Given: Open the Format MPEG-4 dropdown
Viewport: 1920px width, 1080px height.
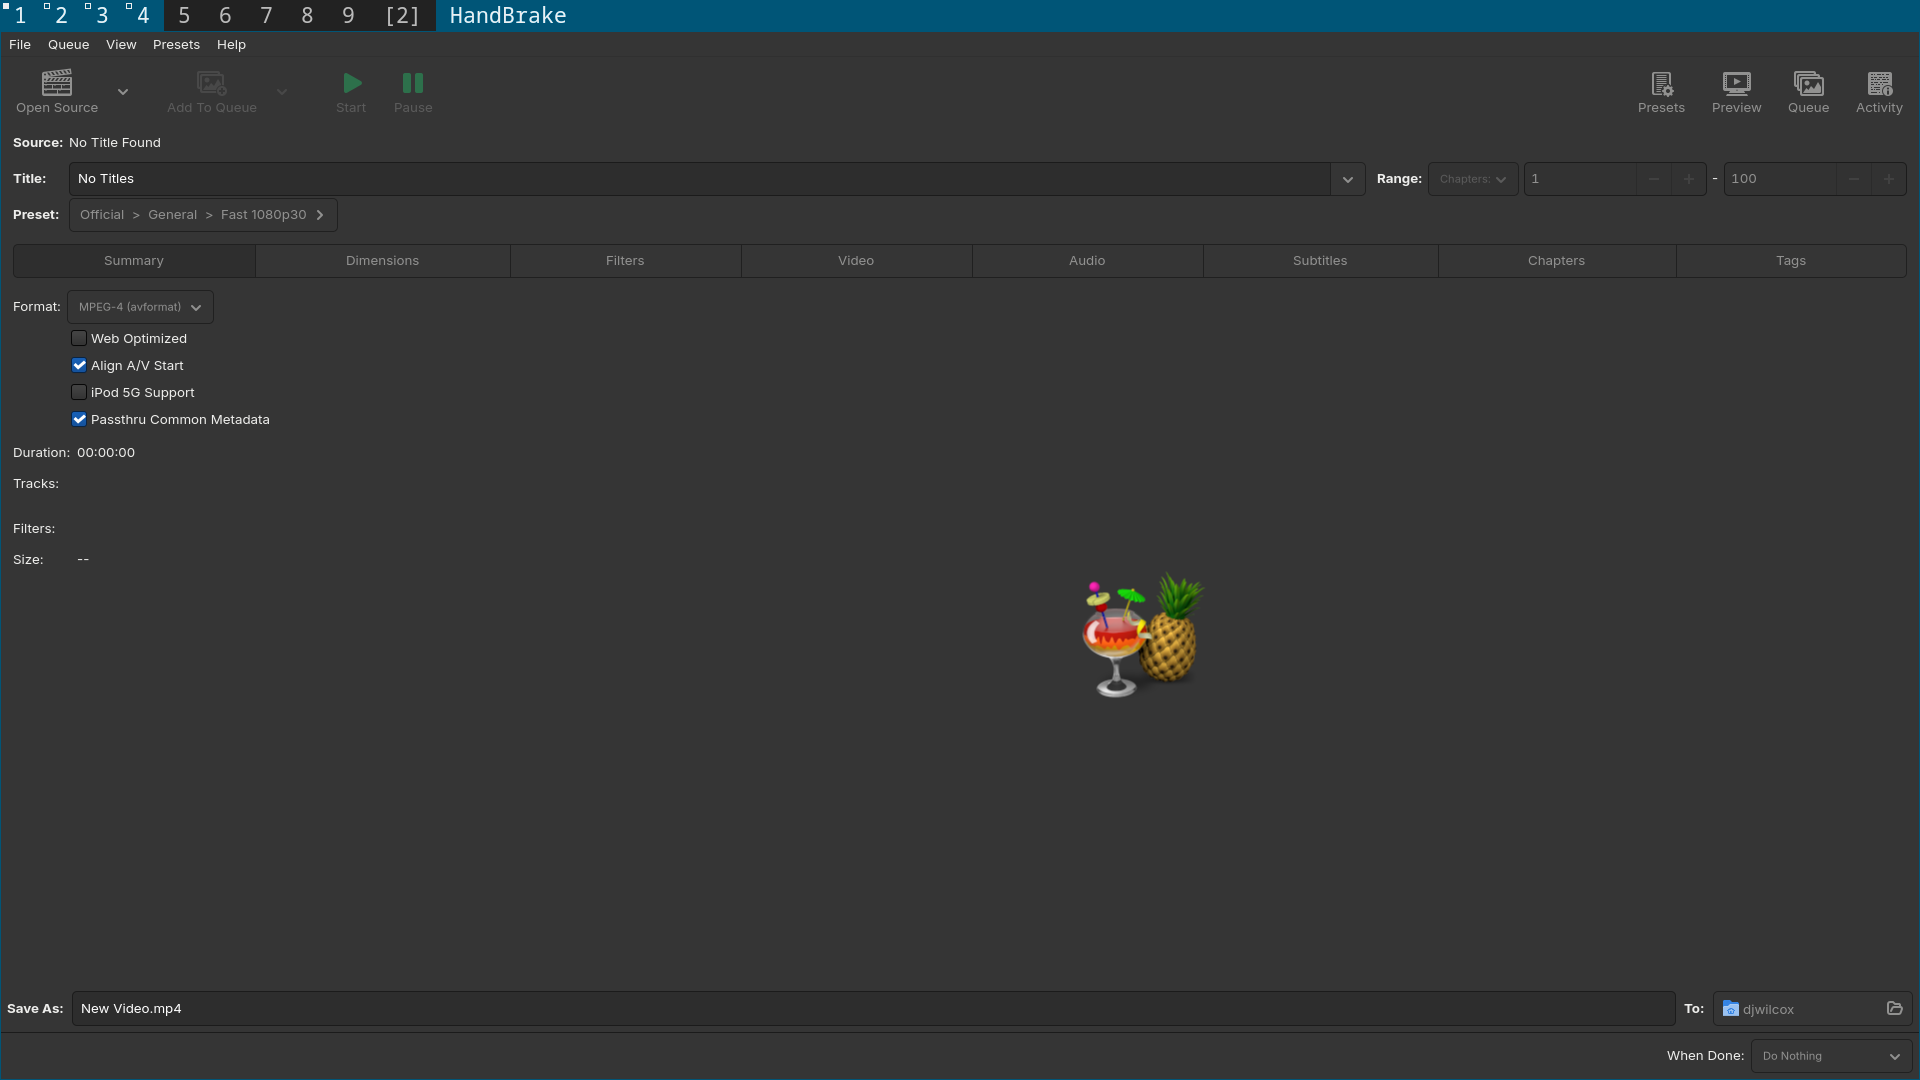Looking at the screenshot, I should 140,307.
